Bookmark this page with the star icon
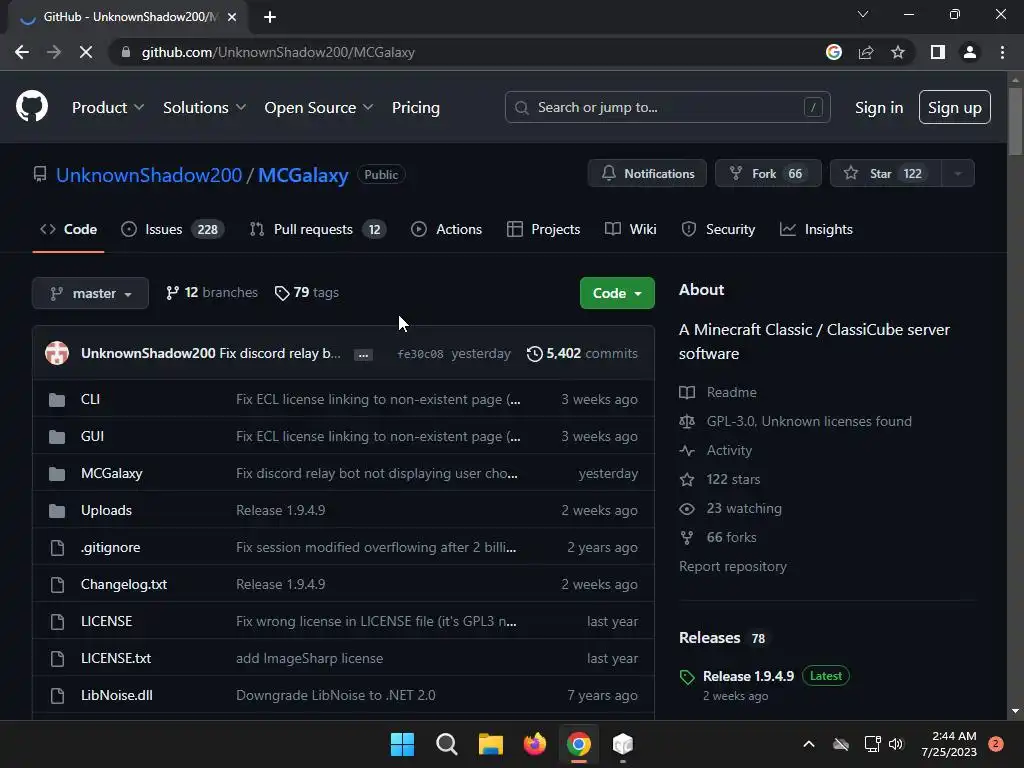 click(898, 52)
